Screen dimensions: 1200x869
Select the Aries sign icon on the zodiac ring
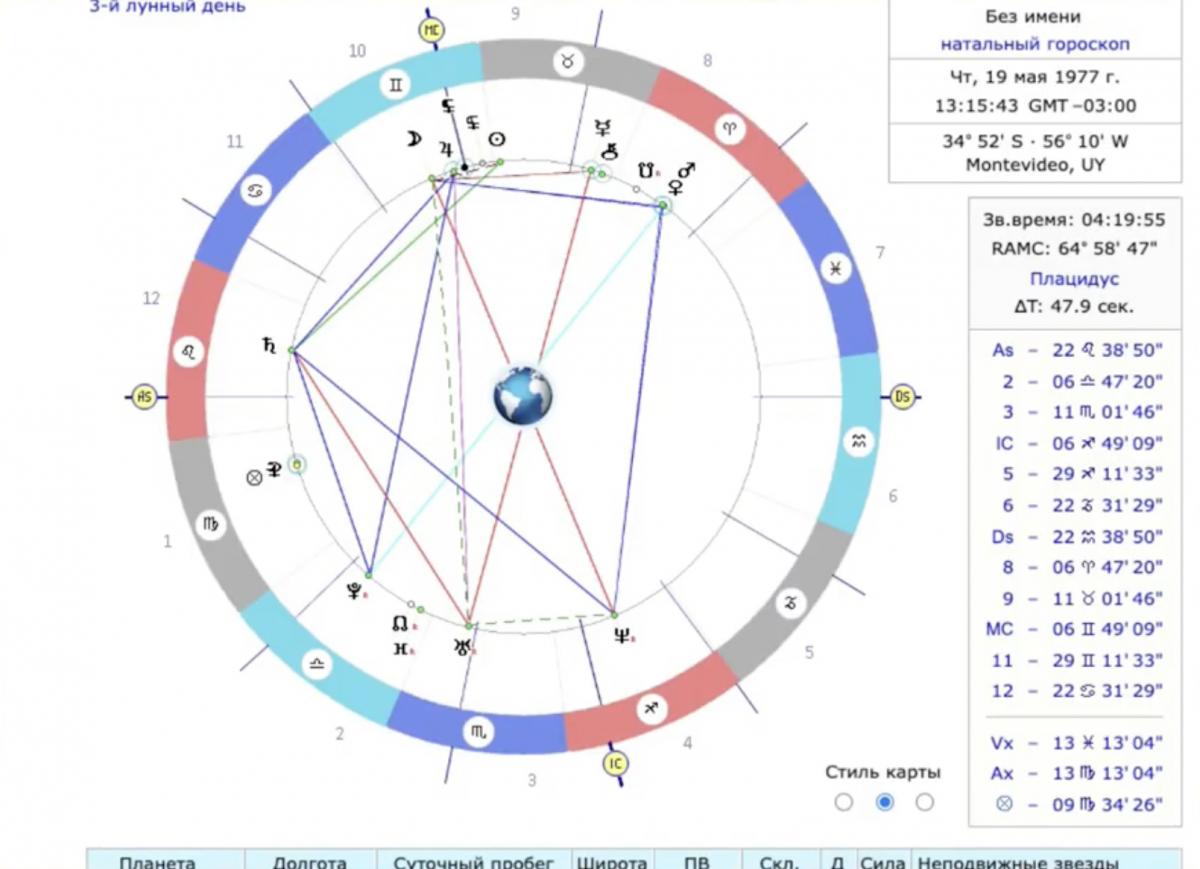pos(729,128)
